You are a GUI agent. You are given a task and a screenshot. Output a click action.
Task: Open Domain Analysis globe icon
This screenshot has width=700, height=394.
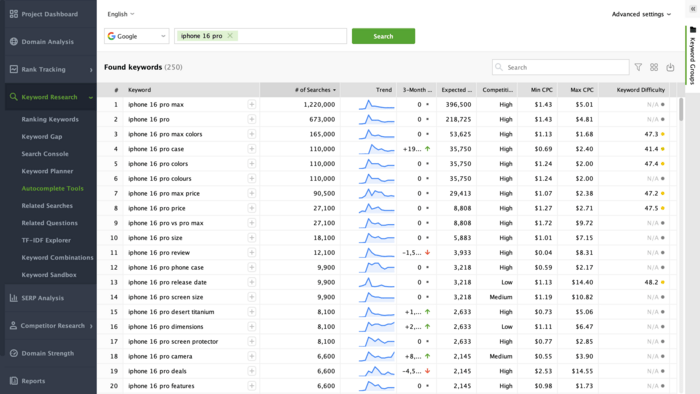14,41
